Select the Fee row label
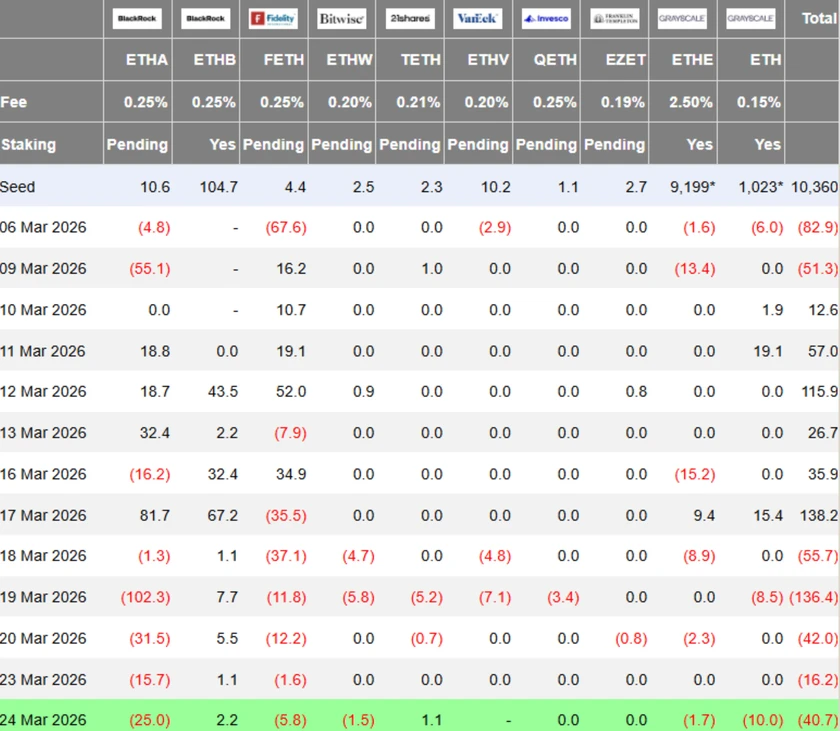Screen dimensions: 840x731 [x=14, y=102]
